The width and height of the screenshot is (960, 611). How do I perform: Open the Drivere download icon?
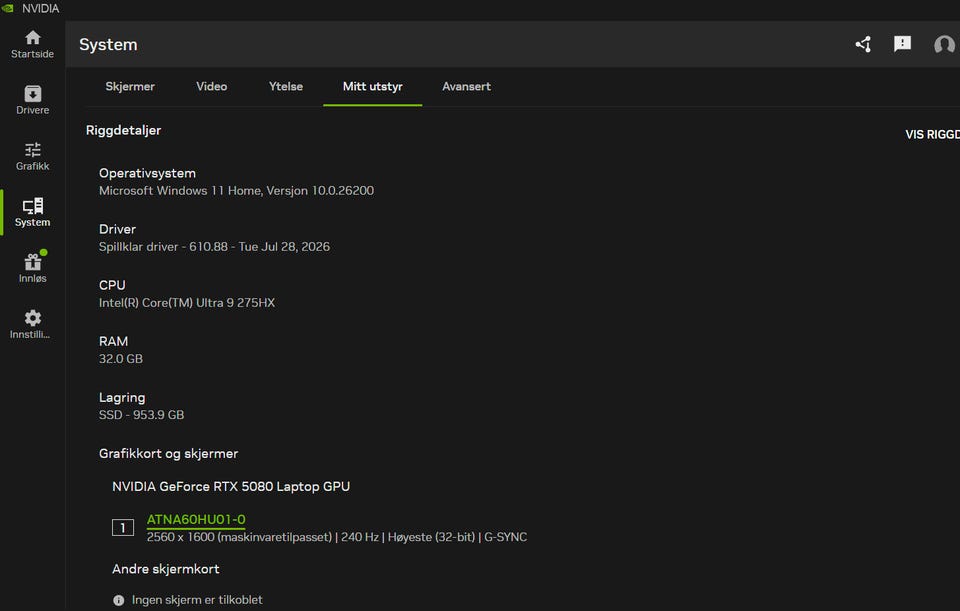pyautogui.click(x=32, y=94)
